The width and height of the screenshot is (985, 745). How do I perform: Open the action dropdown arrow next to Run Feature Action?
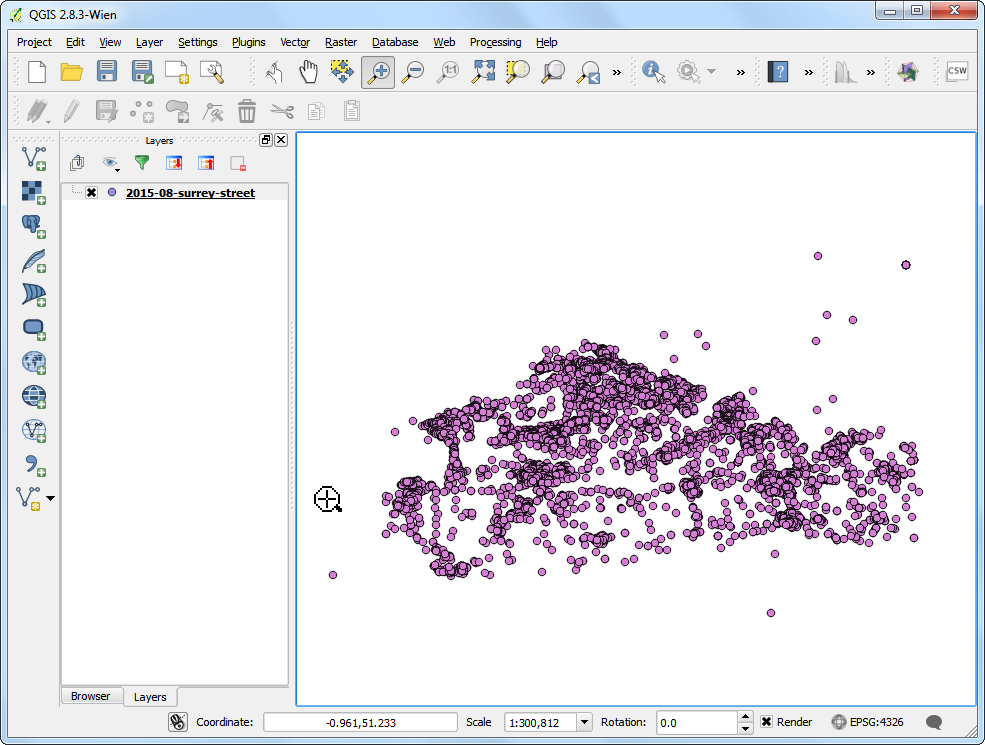(x=712, y=72)
